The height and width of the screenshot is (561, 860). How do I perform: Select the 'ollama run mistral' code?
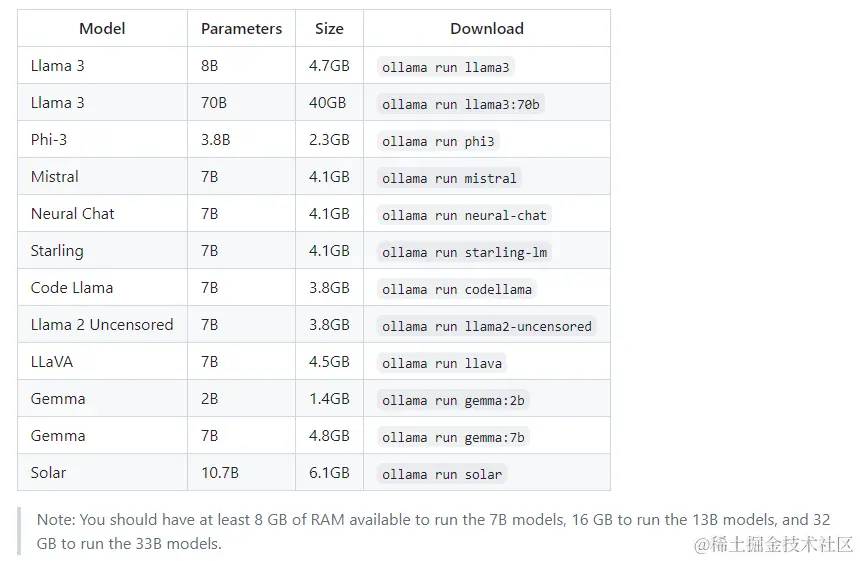[449, 178]
